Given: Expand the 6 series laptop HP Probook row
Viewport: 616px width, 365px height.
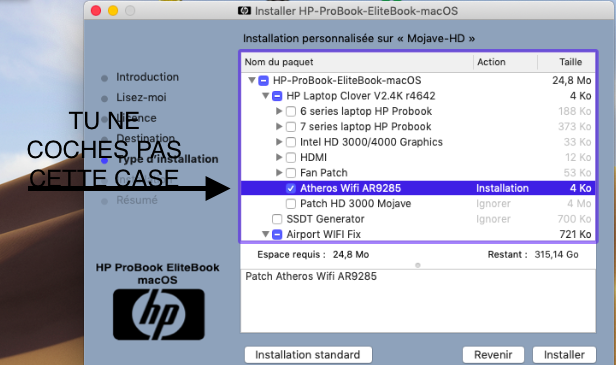Looking at the screenshot, I should click(279, 111).
